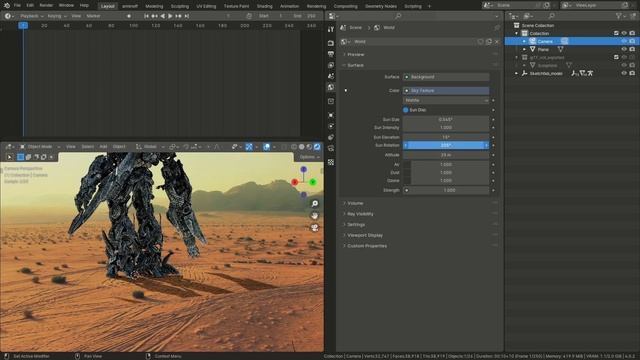Screen dimensions: 640x360
Task: Hide Sketchfab_model via eye icon
Action: 624,73
